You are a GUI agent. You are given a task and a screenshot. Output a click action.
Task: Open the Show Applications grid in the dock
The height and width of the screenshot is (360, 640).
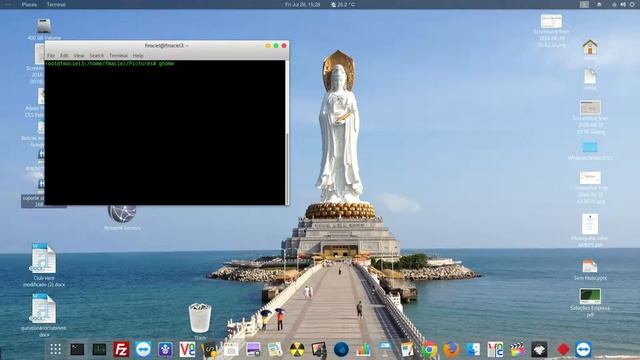coord(56,349)
